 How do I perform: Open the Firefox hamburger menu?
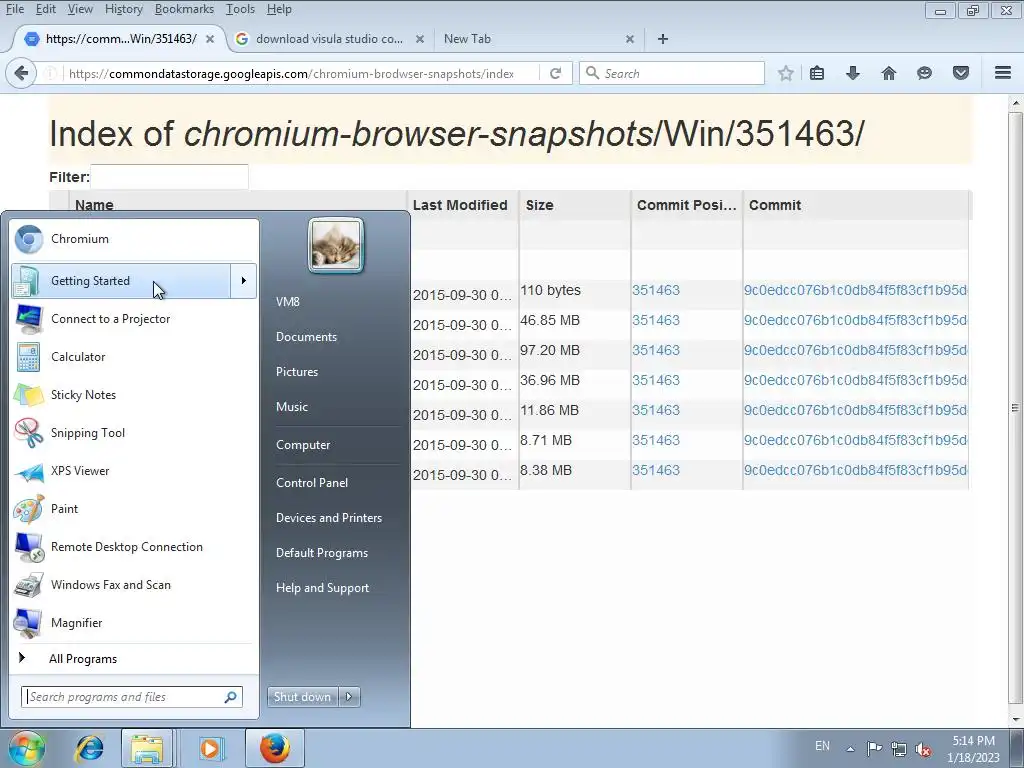pyautogui.click(x=1003, y=73)
